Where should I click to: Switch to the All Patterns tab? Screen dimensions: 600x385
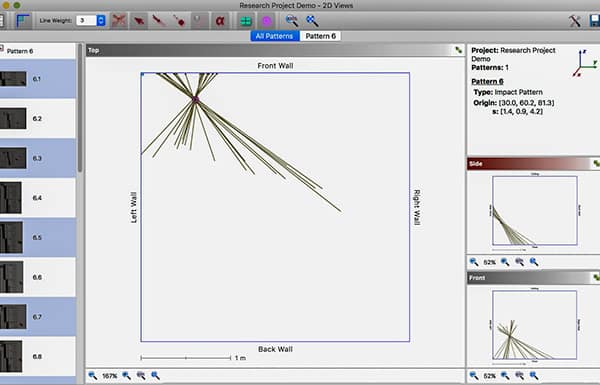[x=274, y=36]
